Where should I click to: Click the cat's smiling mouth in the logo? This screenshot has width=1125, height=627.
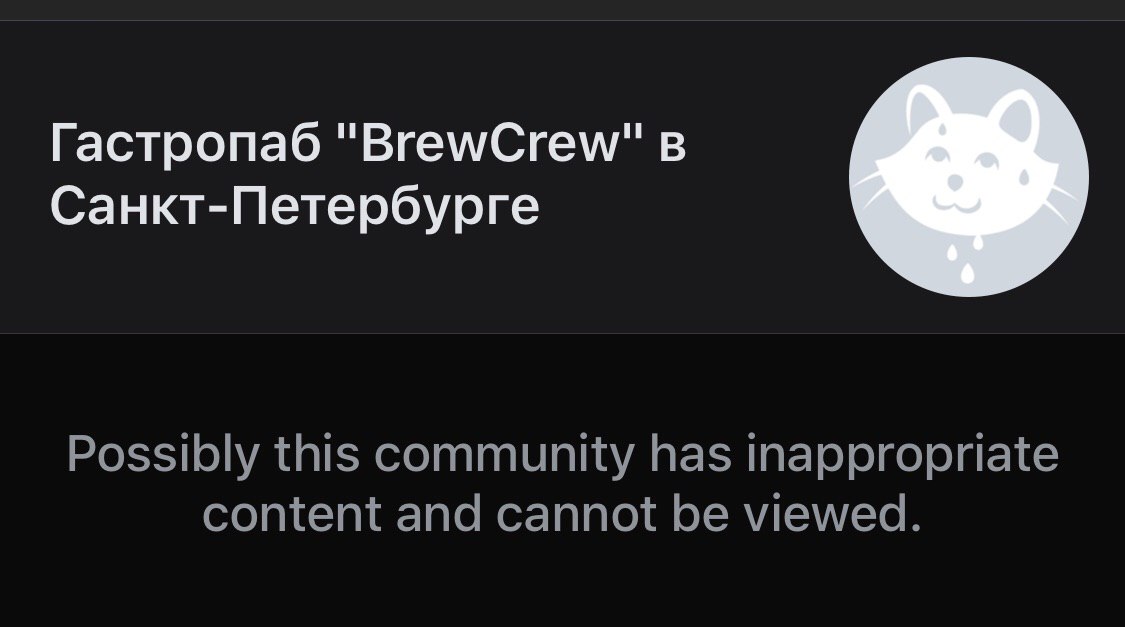(956, 204)
